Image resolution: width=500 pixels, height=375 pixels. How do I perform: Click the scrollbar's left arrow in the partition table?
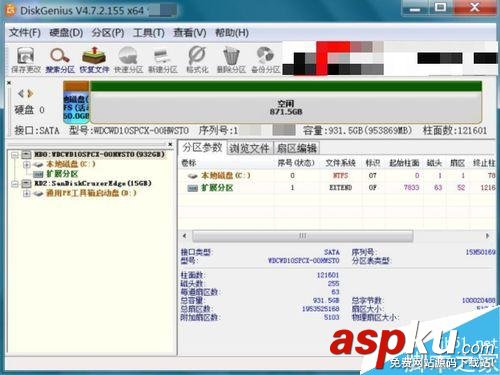point(184,236)
